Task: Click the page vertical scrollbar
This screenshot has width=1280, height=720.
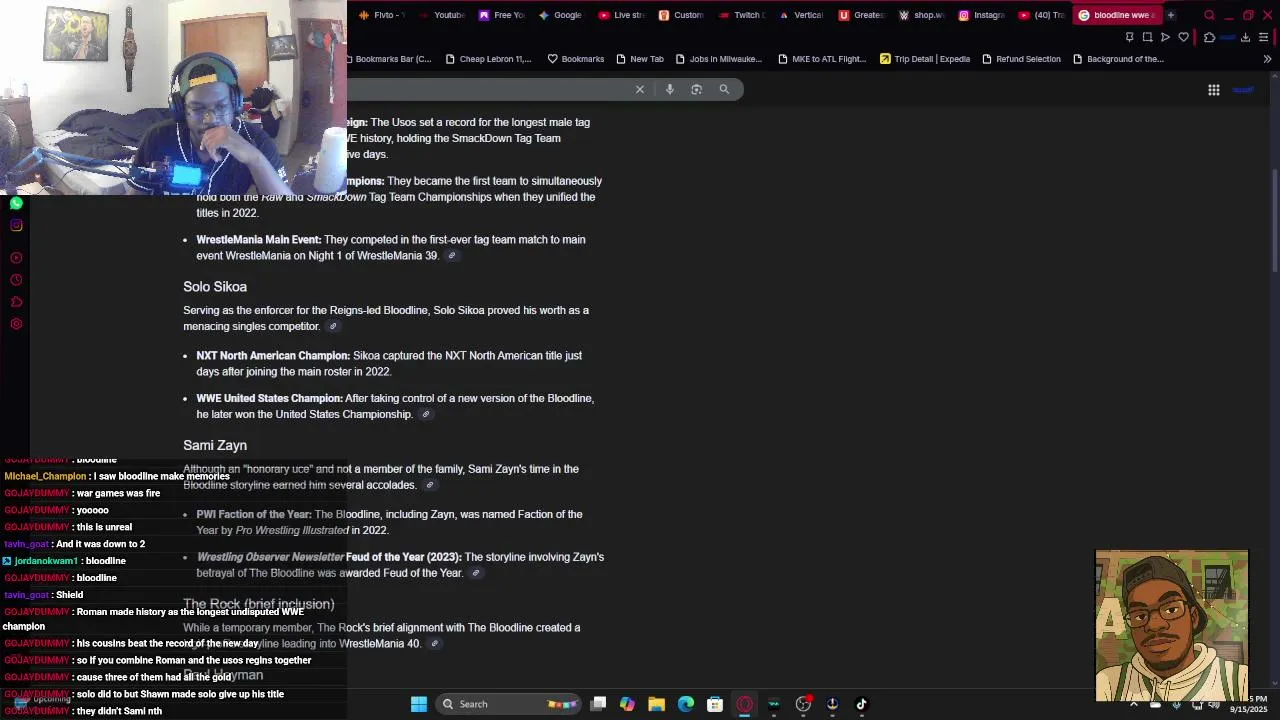Action: pos(1274,220)
